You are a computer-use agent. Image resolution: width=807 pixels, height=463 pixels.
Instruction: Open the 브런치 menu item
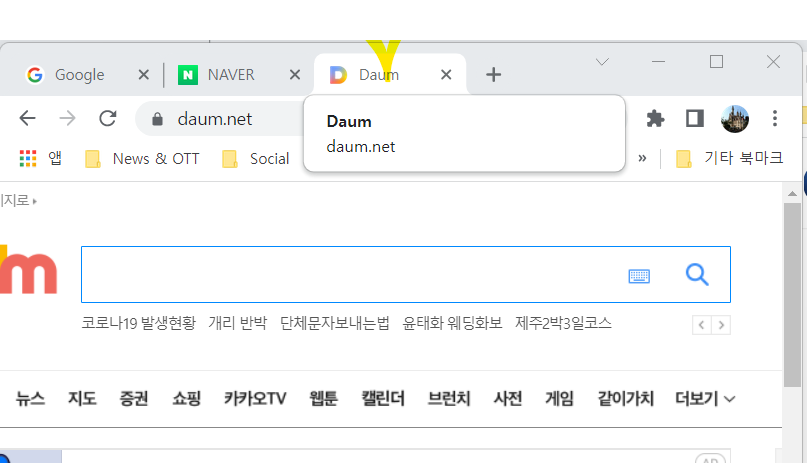(x=449, y=399)
